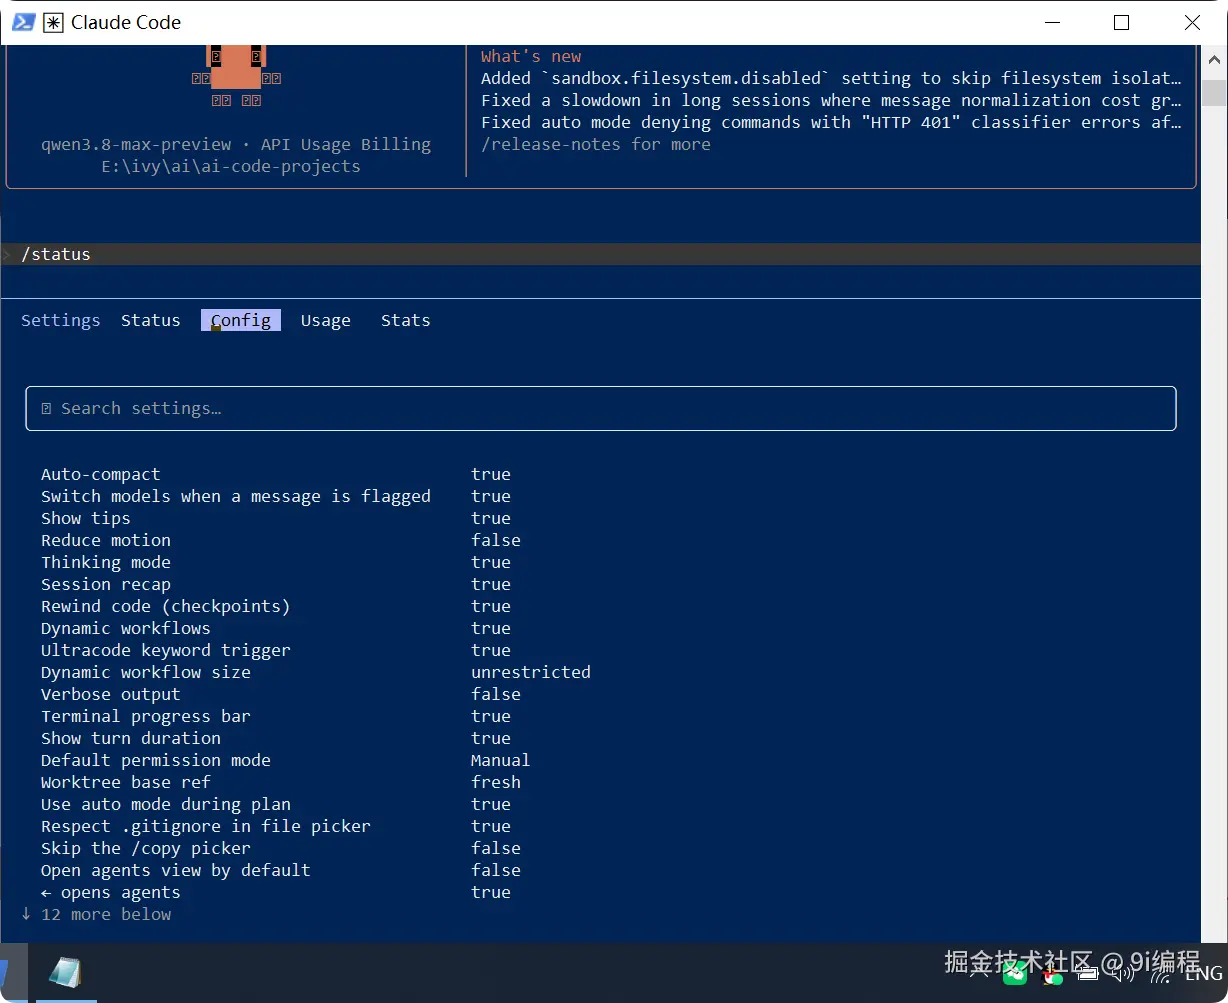Toggle the Auto-compact setting
Screen dimensions: 1228x1003
(x=276, y=474)
